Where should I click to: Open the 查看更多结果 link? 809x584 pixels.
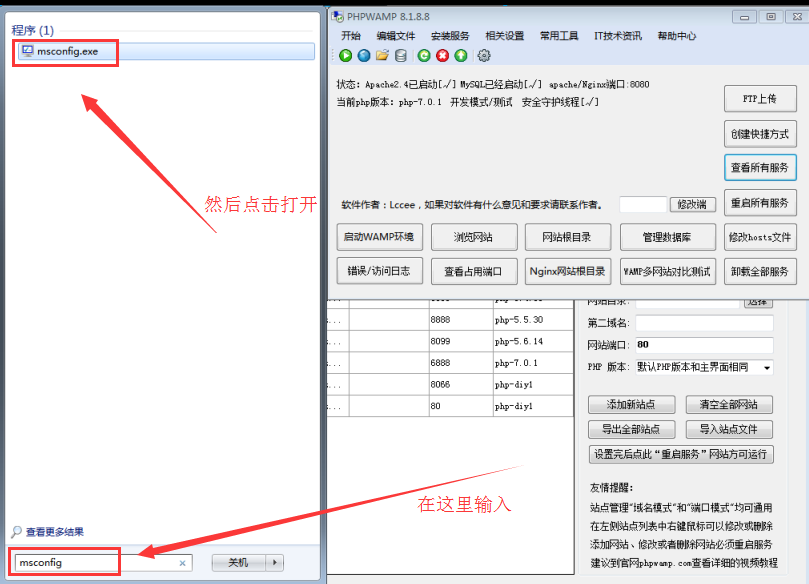tap(55, 531)
